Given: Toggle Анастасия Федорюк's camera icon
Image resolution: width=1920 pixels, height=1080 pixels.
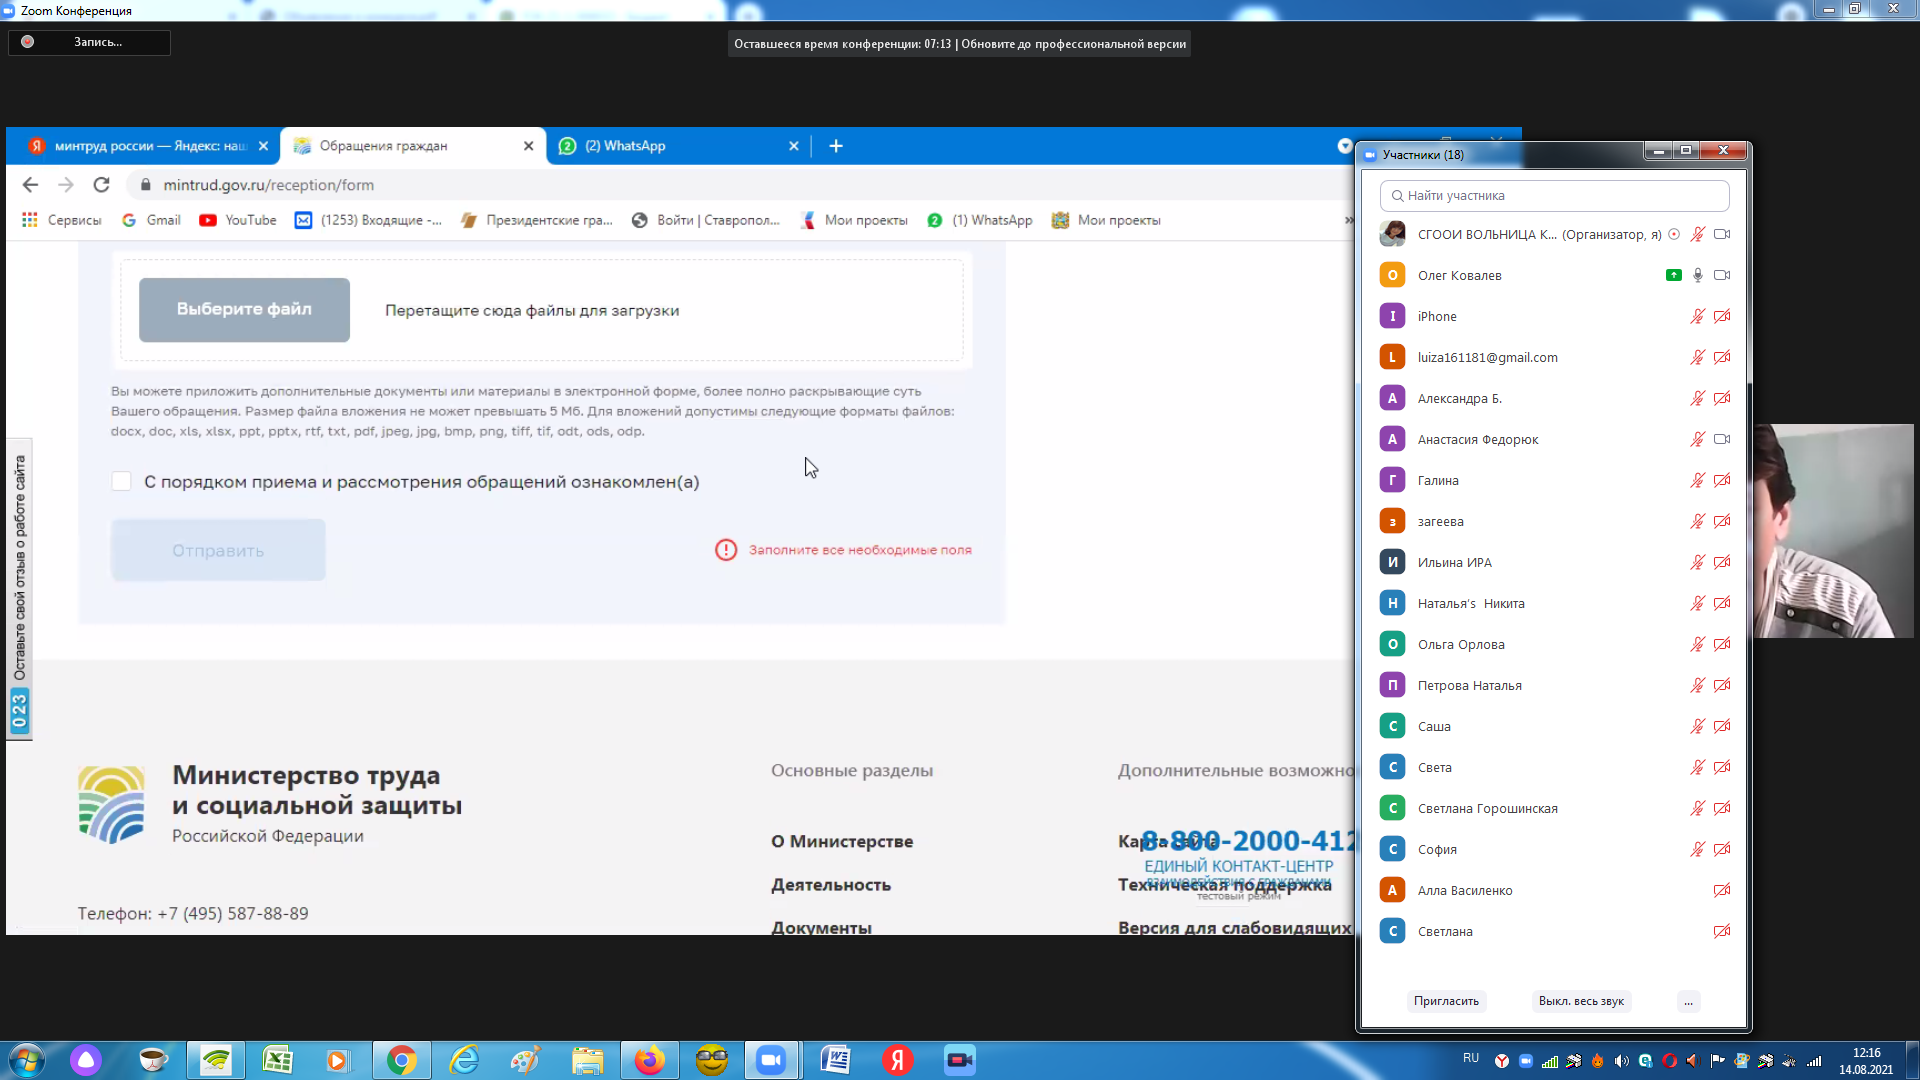Looking at the screenshot, I should [x=1722, y=439].
